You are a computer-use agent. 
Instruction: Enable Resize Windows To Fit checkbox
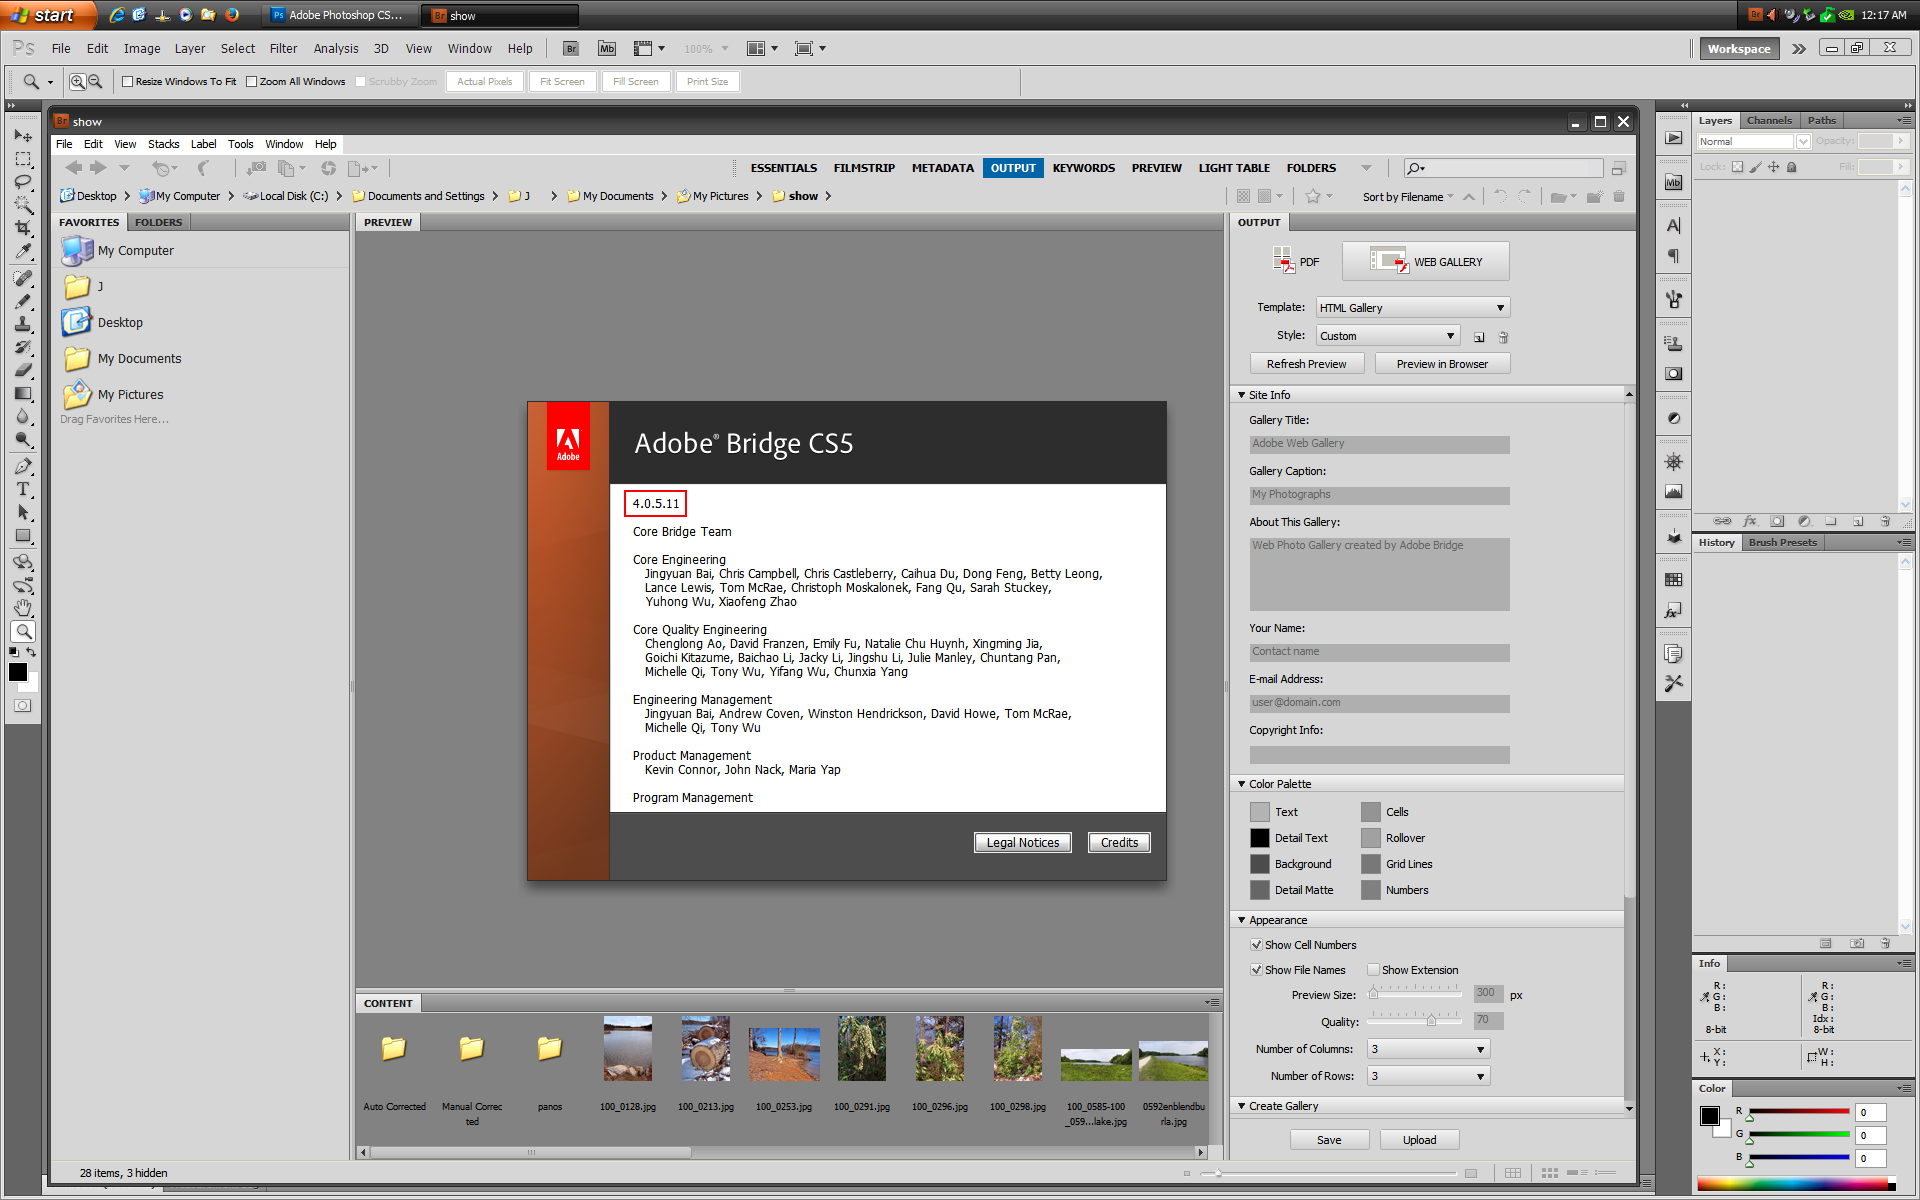point(128,82)
